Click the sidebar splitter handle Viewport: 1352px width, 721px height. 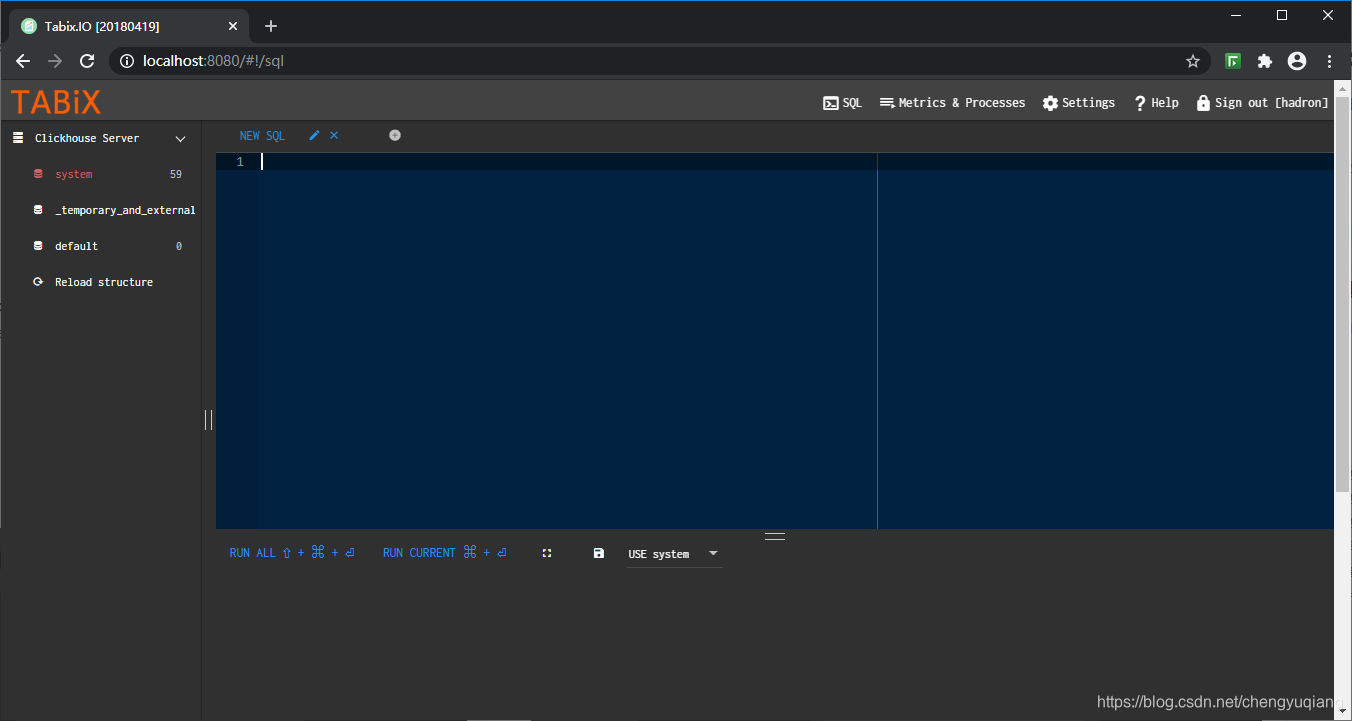(x=208, y=420)
